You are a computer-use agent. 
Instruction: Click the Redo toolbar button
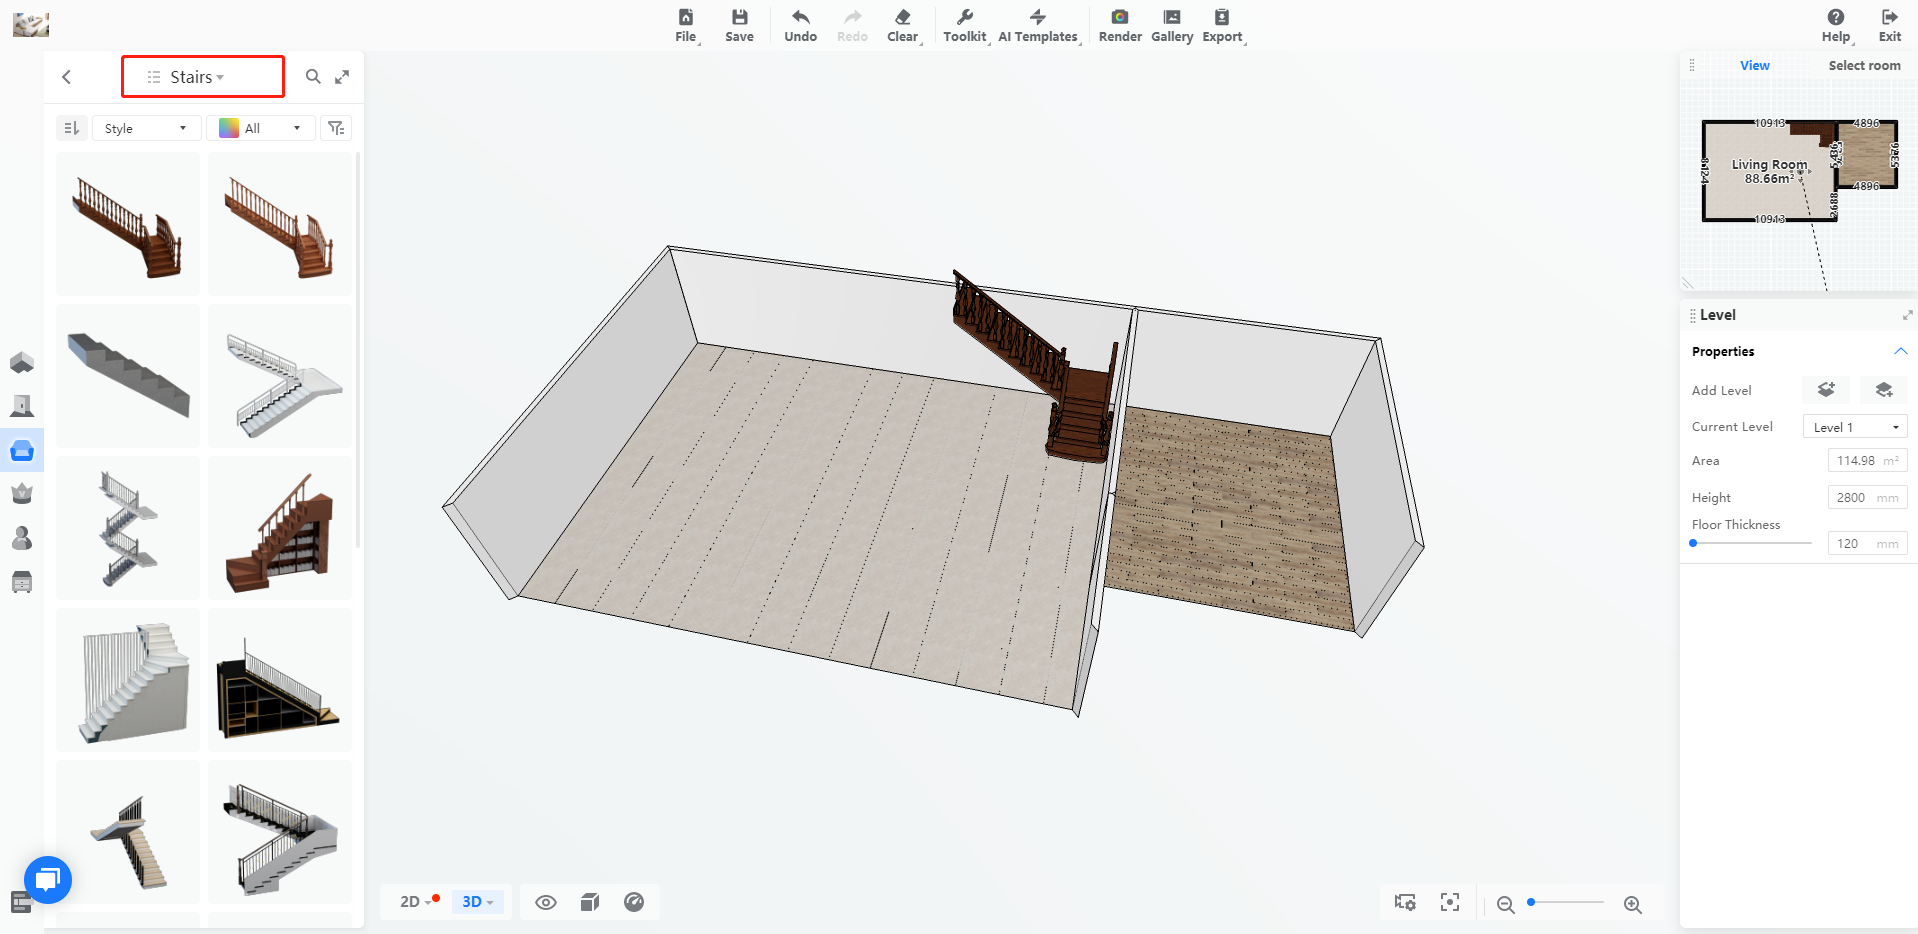pos(852,26)
